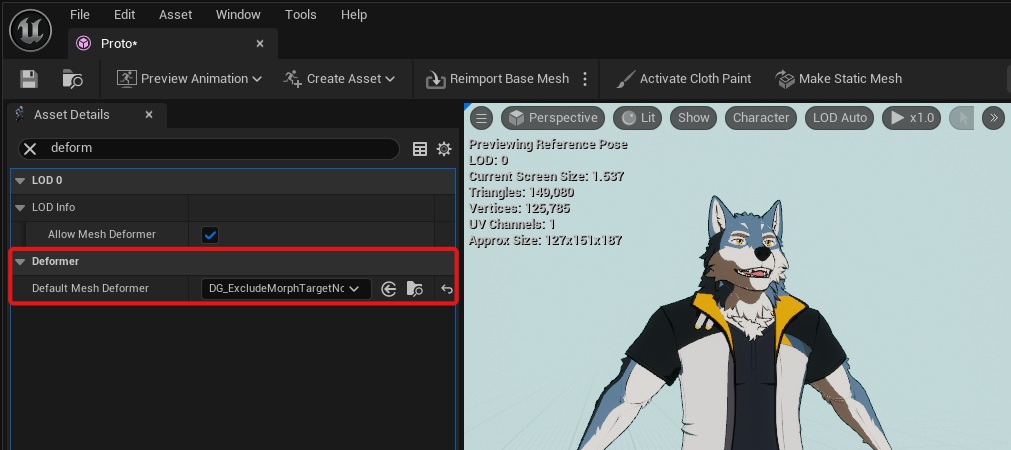
Task: Click the Save asset floppy disk icon
Action: tap(29, 79)
